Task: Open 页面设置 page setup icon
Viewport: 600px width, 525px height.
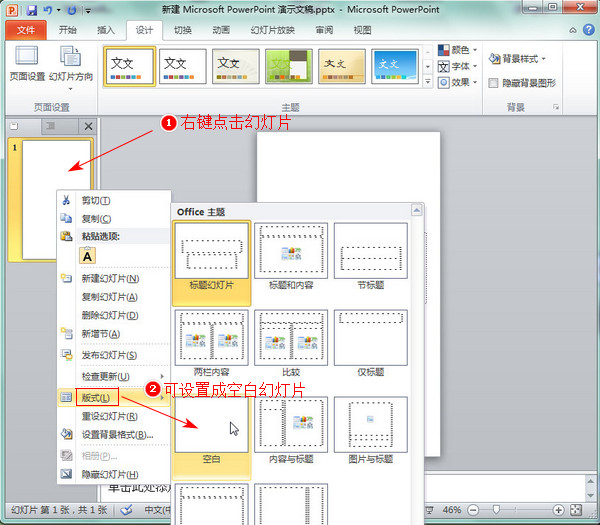Action: 27,56
